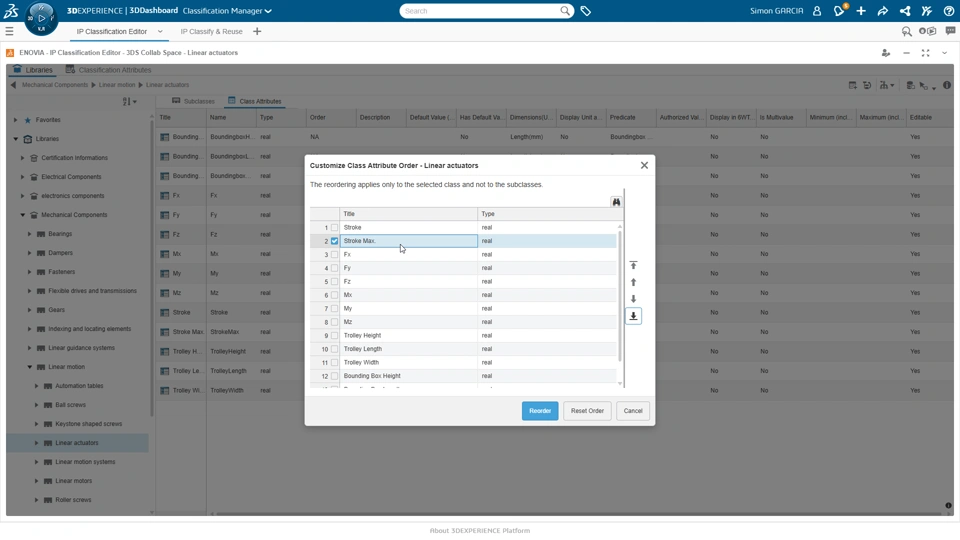Image resolution: width=960 pixels, height=540 pixels.
Task: Check the Stroke attribute checkbox
Action: 334,228
